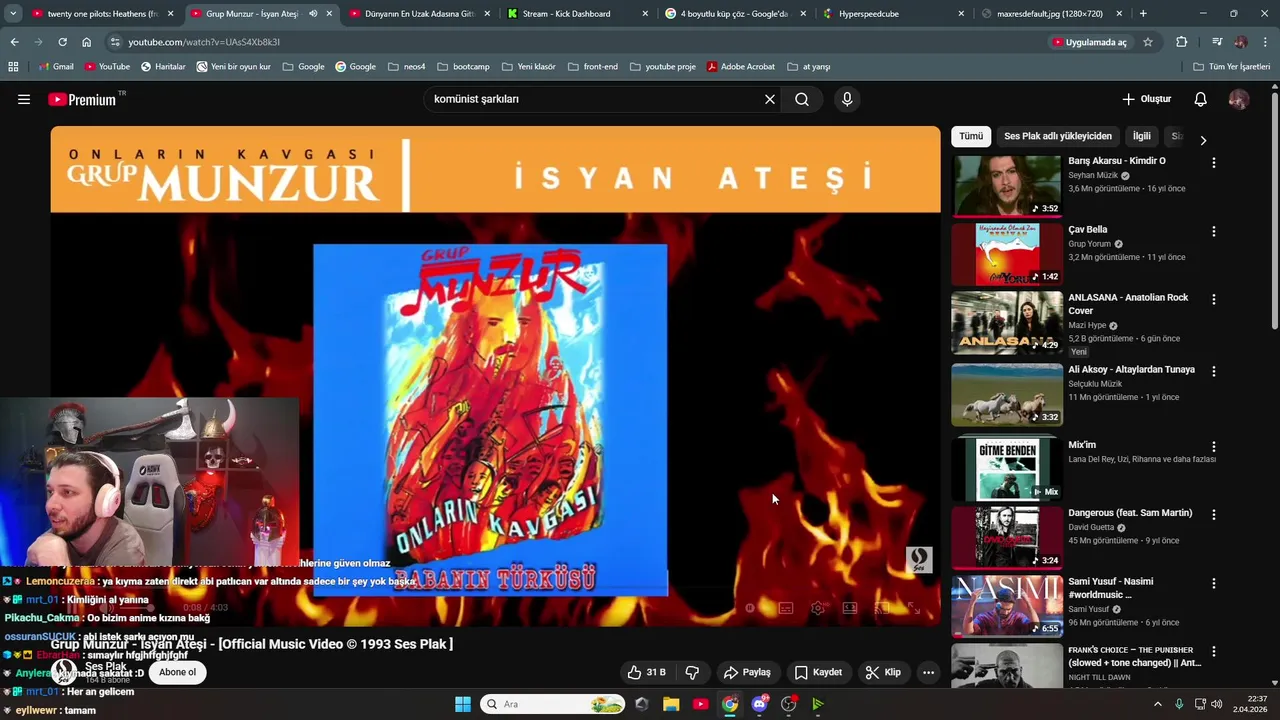Open Chrome extensions puzzle icon

pyautogui.click(x=1181, y=42)
